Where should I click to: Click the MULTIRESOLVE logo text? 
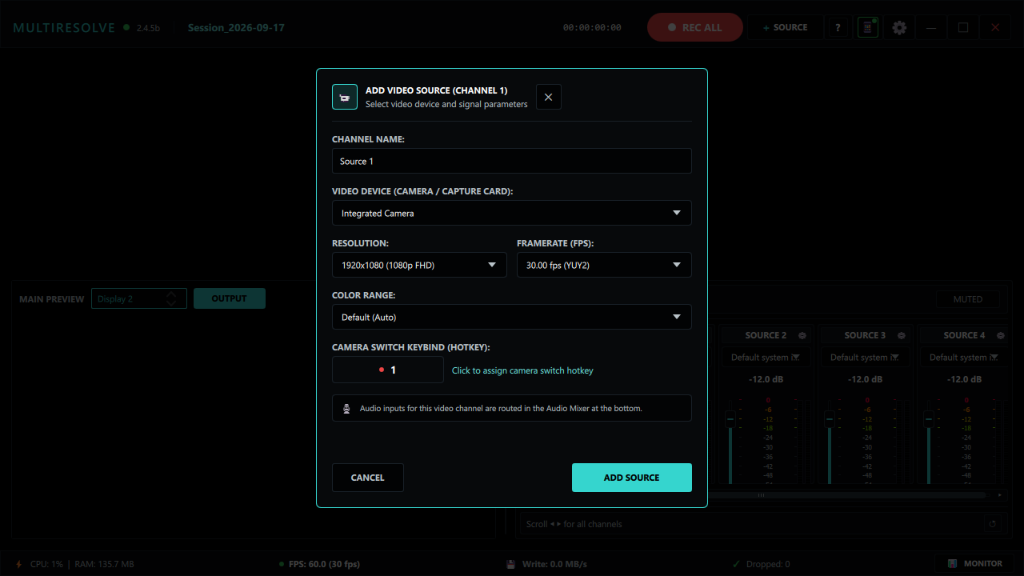click(x=64, y=27)
